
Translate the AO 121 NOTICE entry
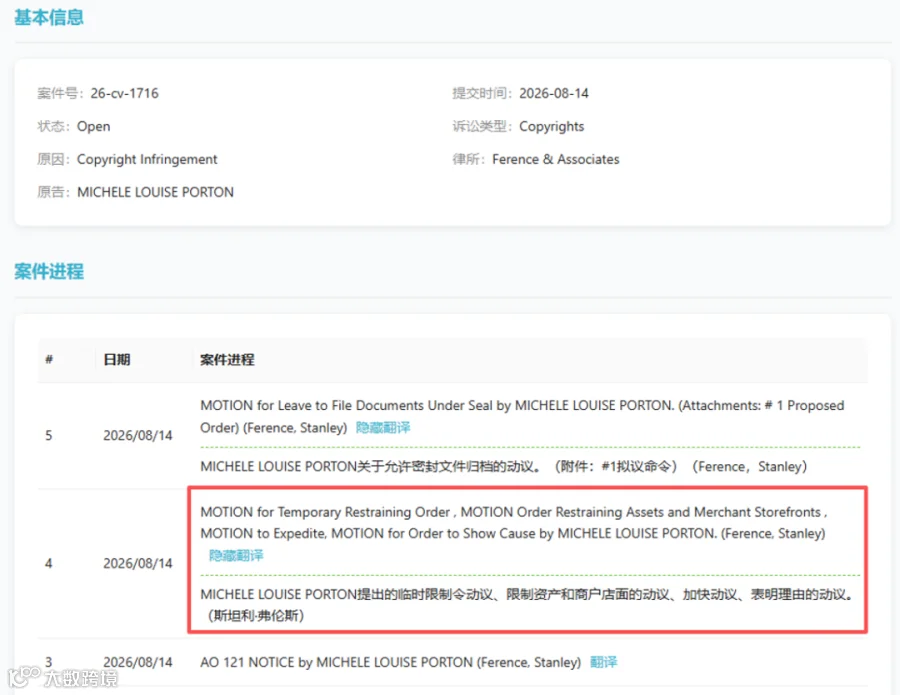(x=603, y=662)
